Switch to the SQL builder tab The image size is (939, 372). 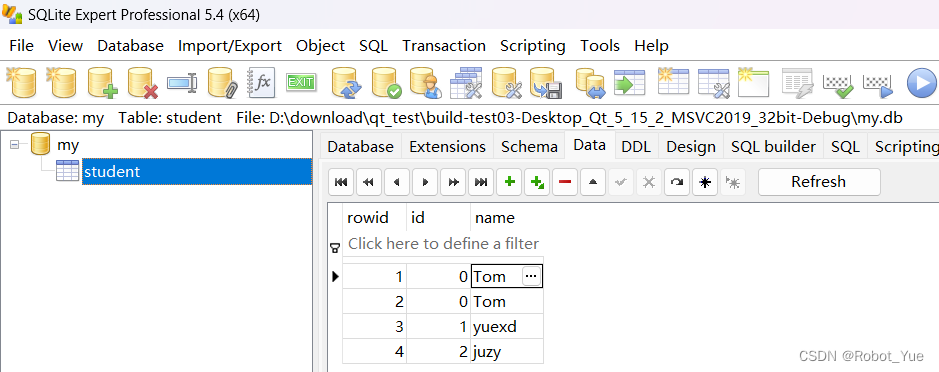coord(774,147)
